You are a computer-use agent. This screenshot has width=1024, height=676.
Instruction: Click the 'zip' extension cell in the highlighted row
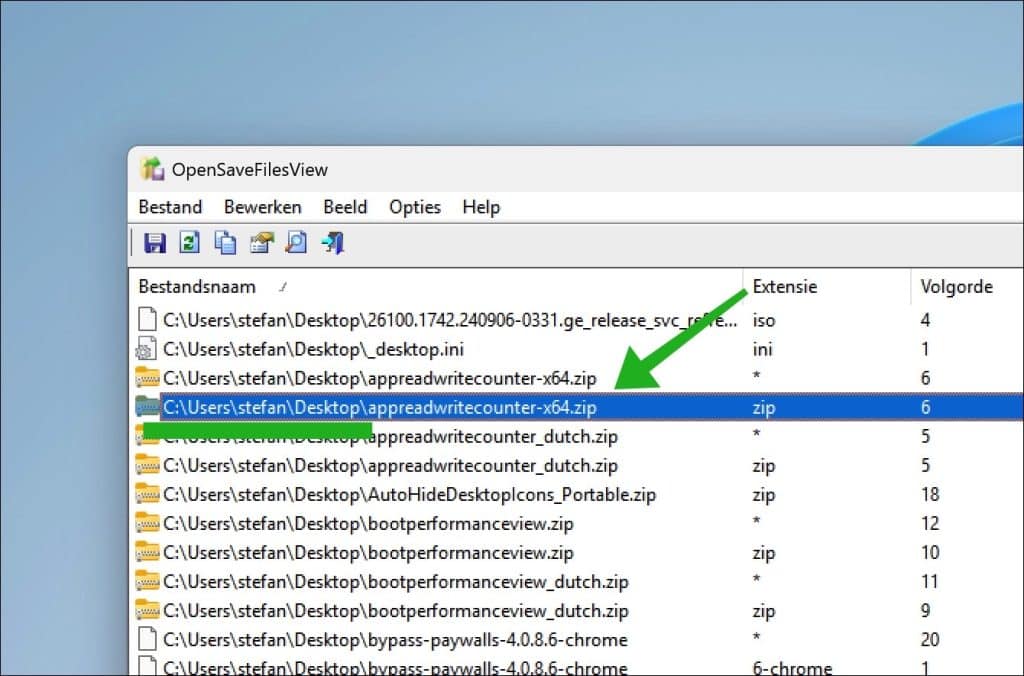763,408
